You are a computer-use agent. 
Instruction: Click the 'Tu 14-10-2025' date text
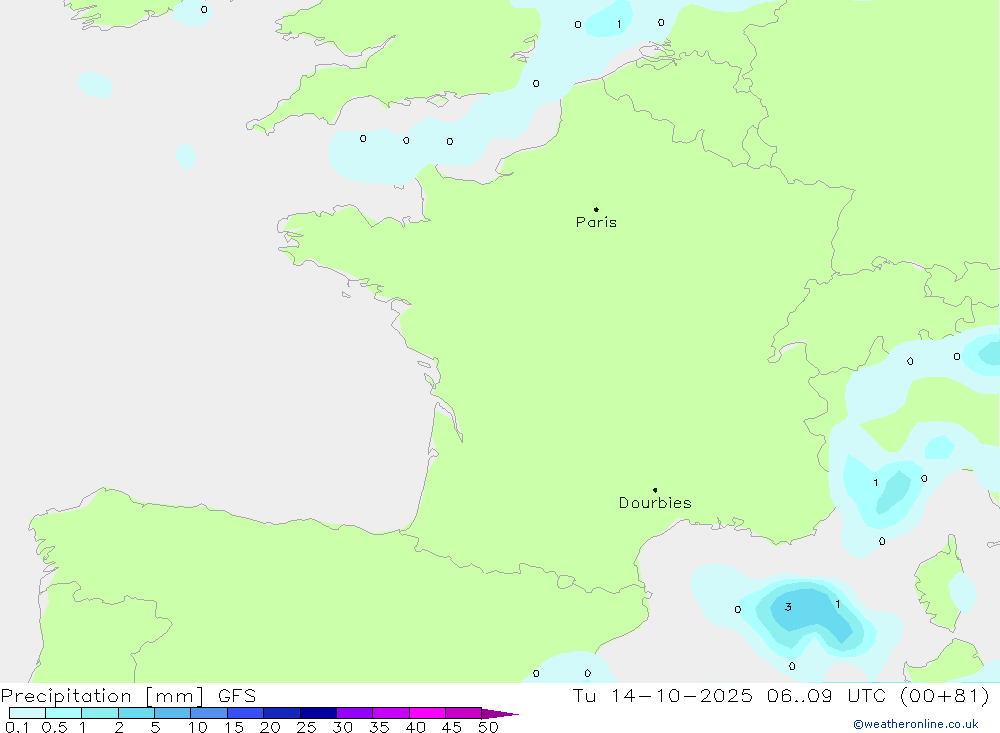click(662, 696)
